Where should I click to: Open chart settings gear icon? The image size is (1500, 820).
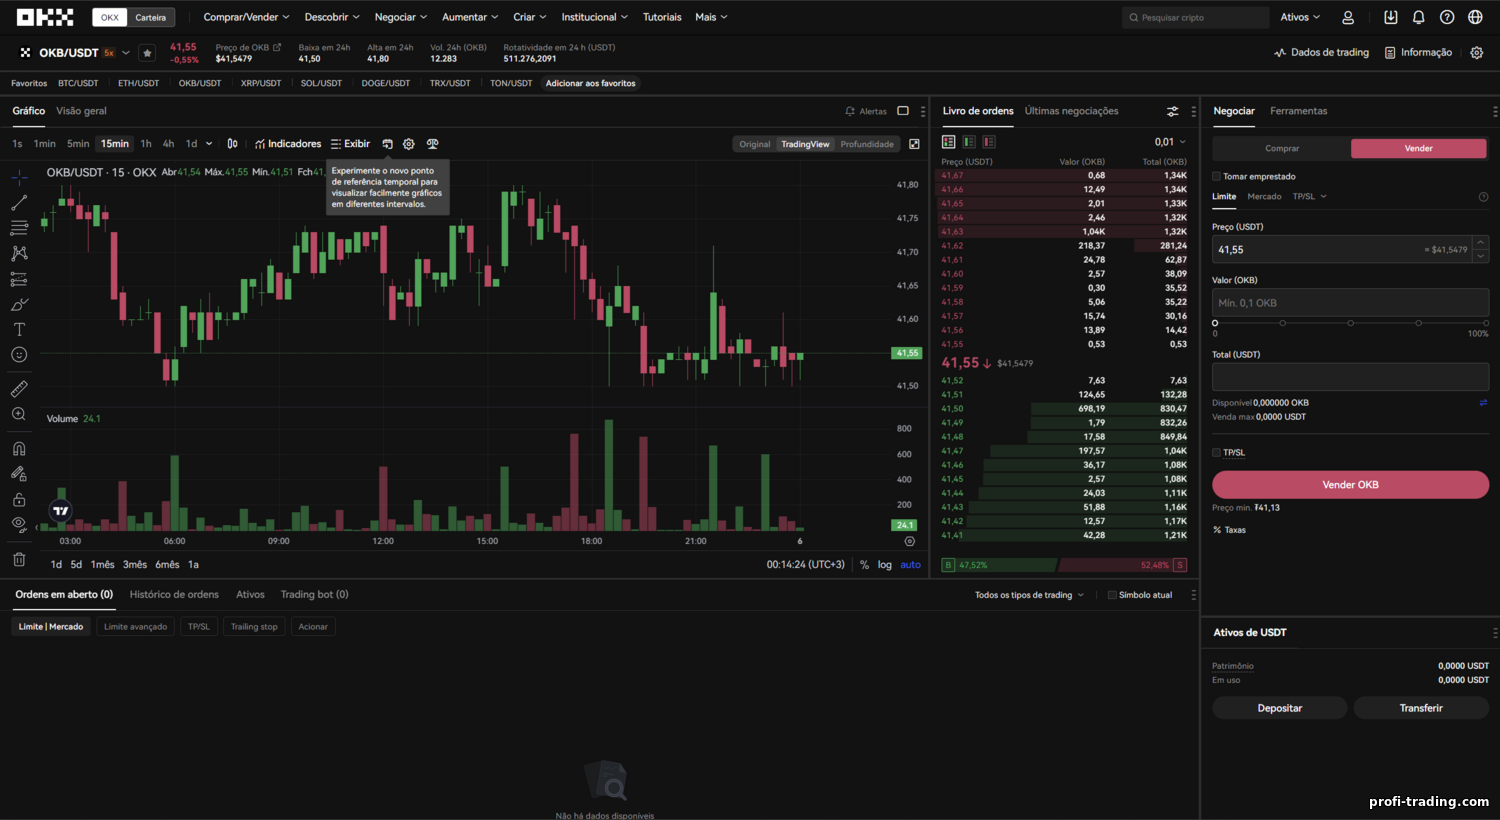(x=409, y=144)
